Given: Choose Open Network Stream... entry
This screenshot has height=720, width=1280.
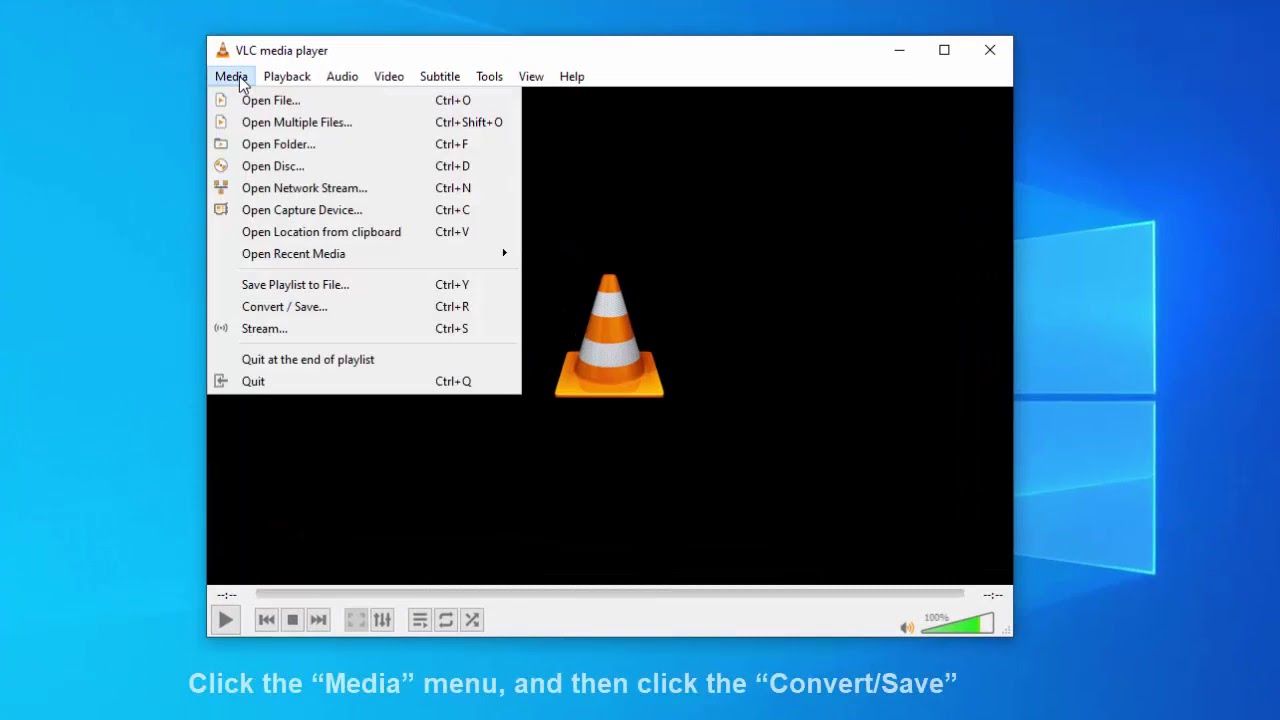Looking at the screenshot, I should click(x=364, y=188).
